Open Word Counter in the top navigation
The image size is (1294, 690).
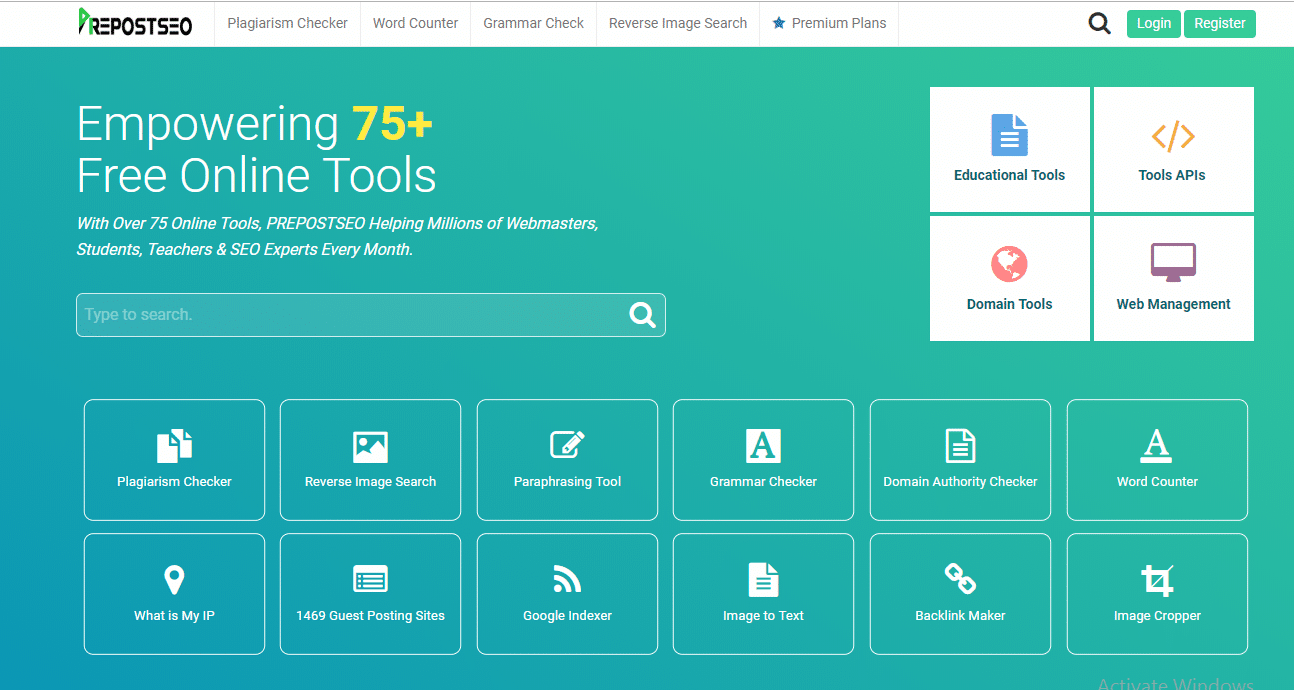tap(415, 23)
